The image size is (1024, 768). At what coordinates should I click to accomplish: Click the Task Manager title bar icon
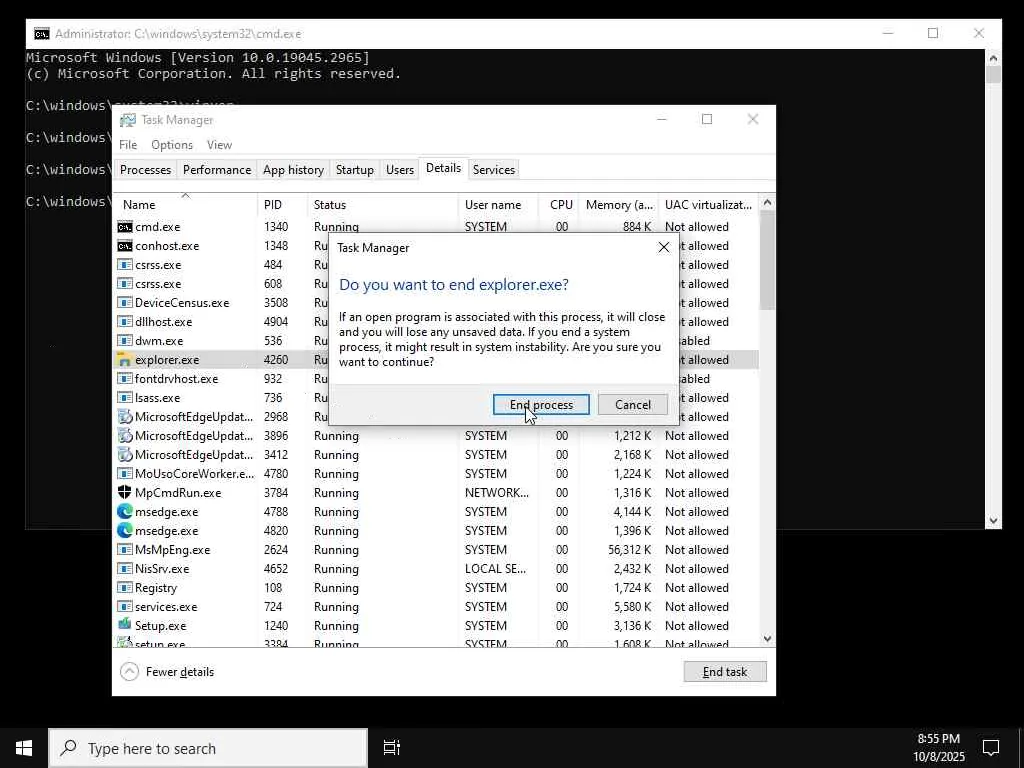[x=128, y=120]
